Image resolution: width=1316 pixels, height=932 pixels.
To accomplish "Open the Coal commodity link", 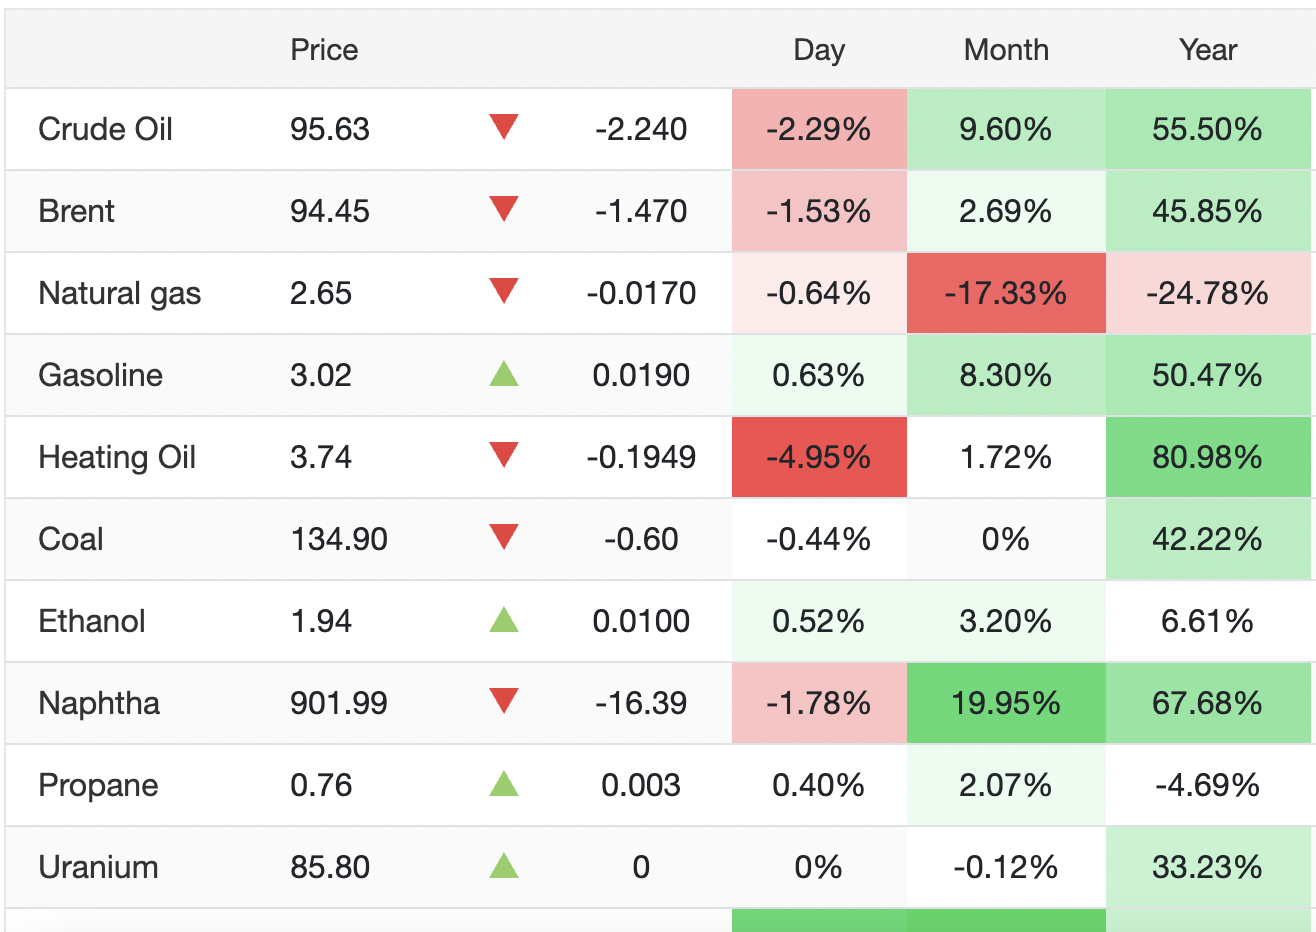I will pos(71,539).
